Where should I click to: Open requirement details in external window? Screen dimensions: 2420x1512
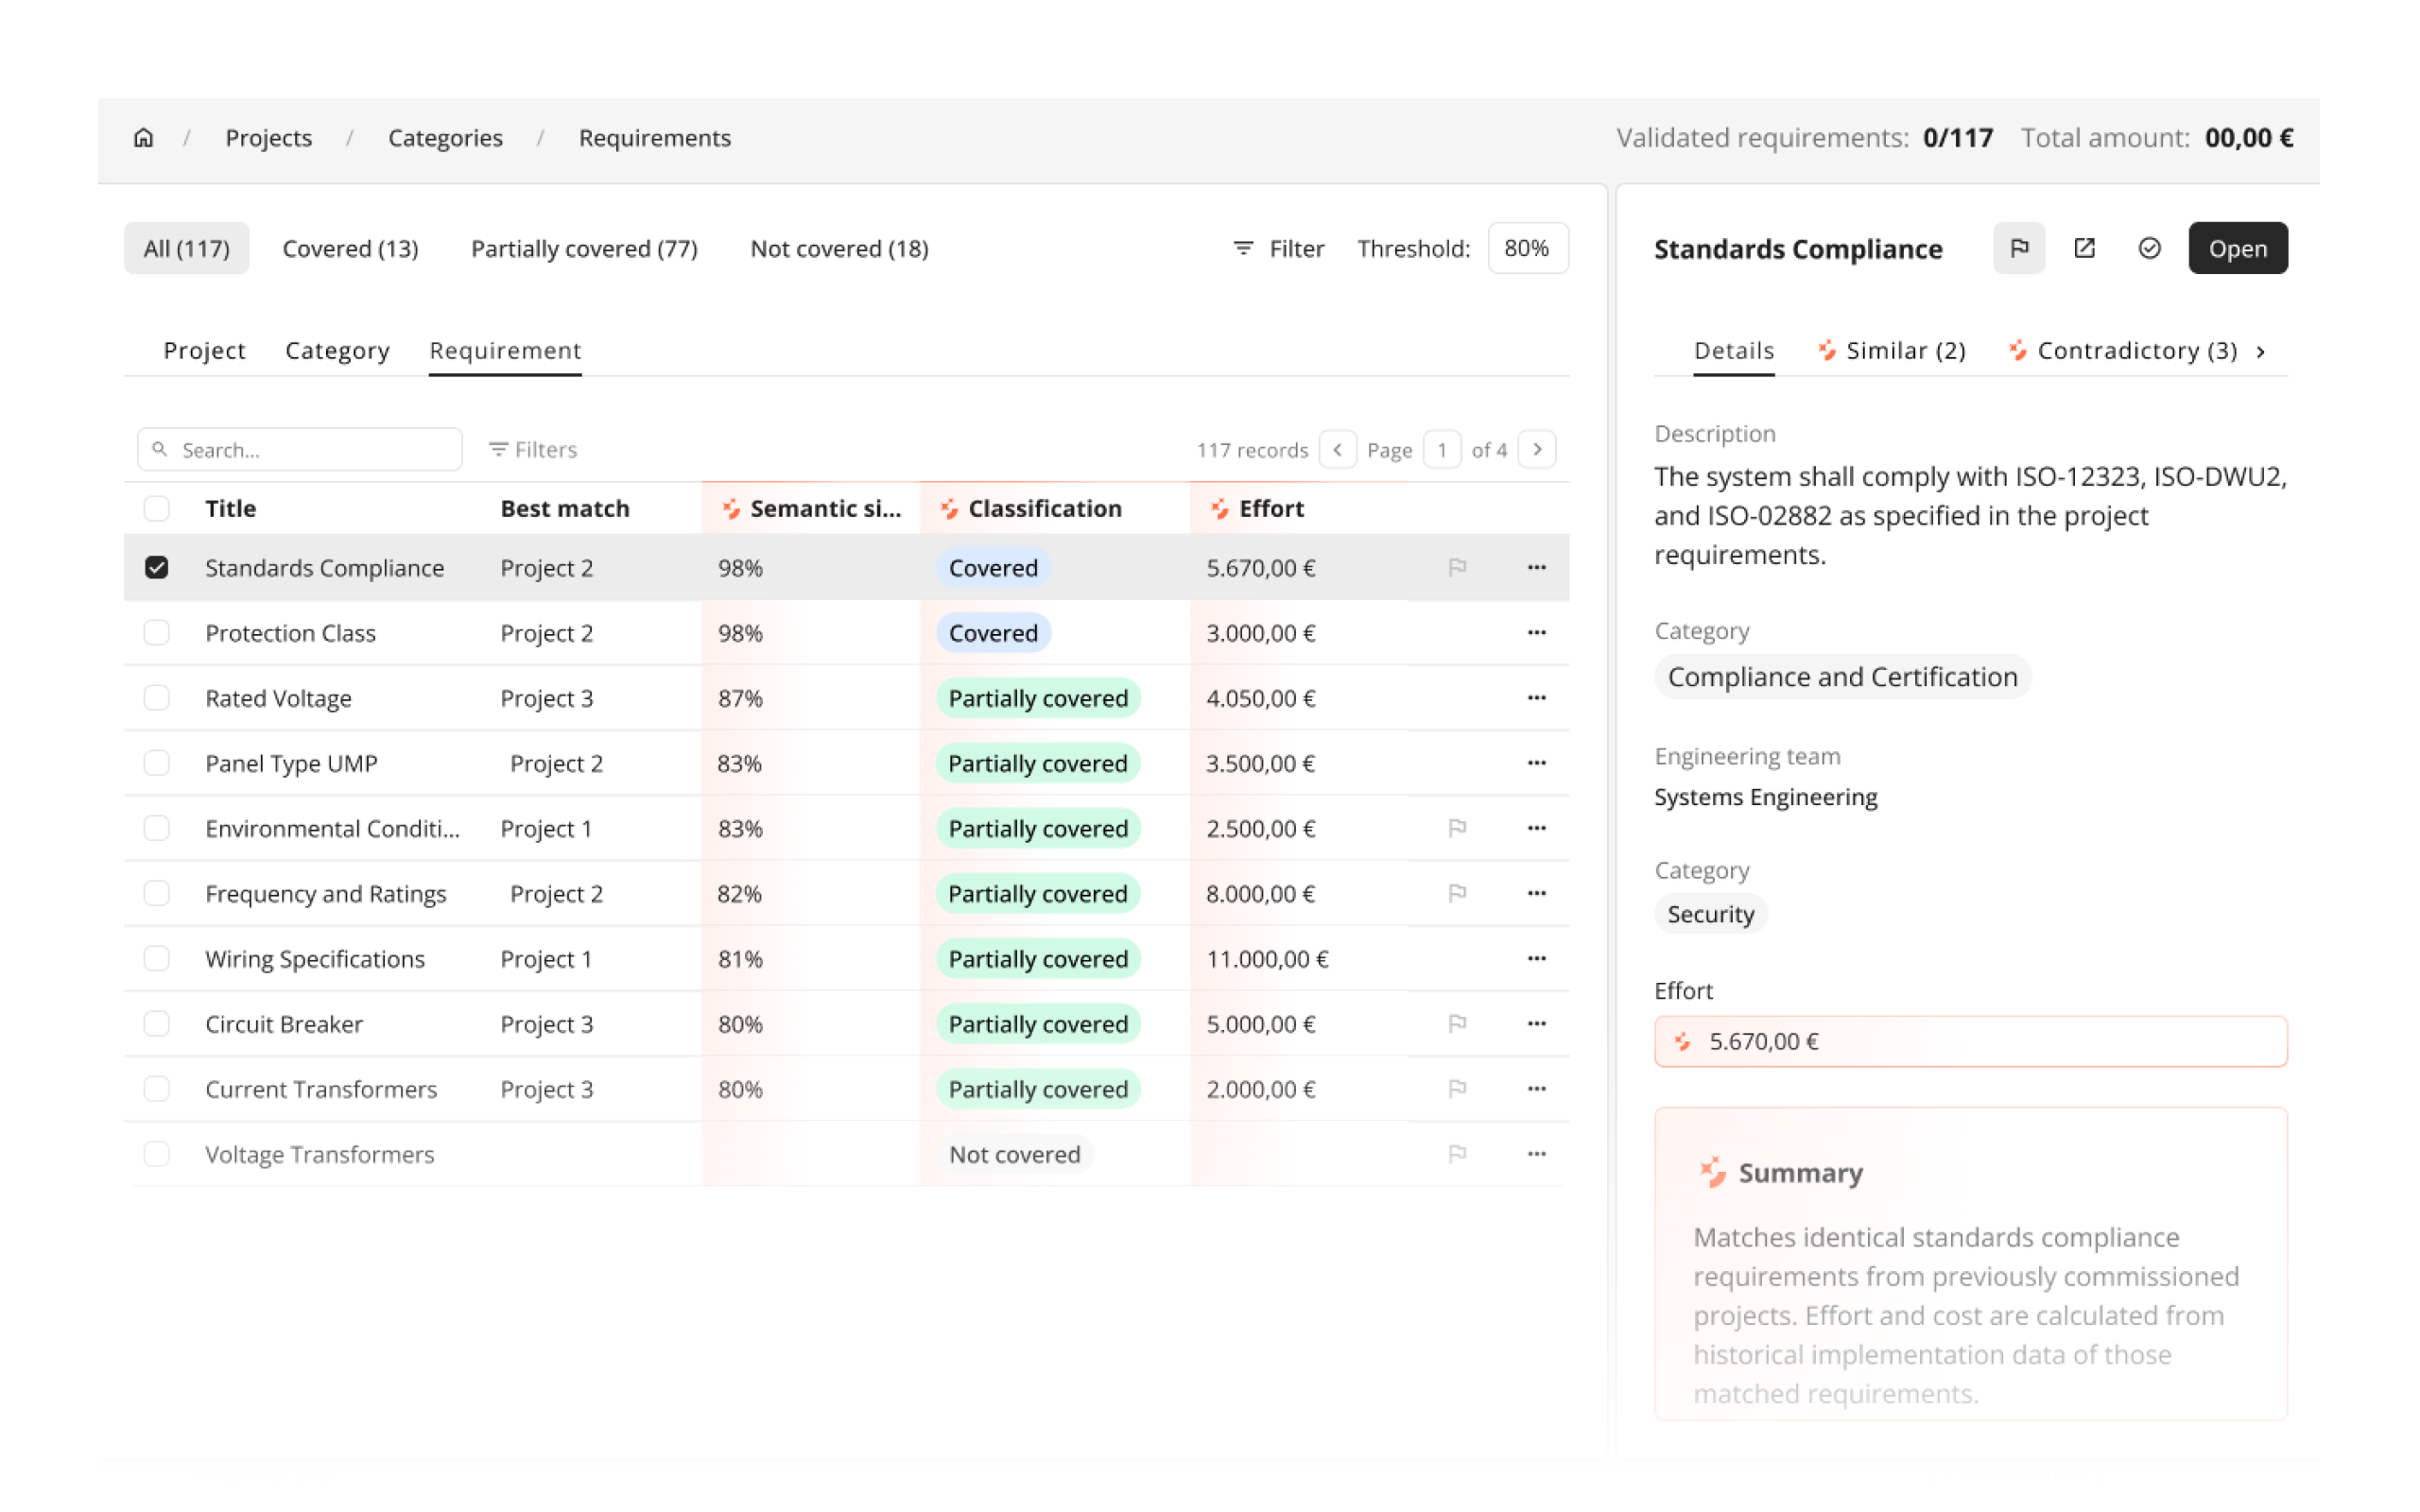click(x=2084, y=248)
